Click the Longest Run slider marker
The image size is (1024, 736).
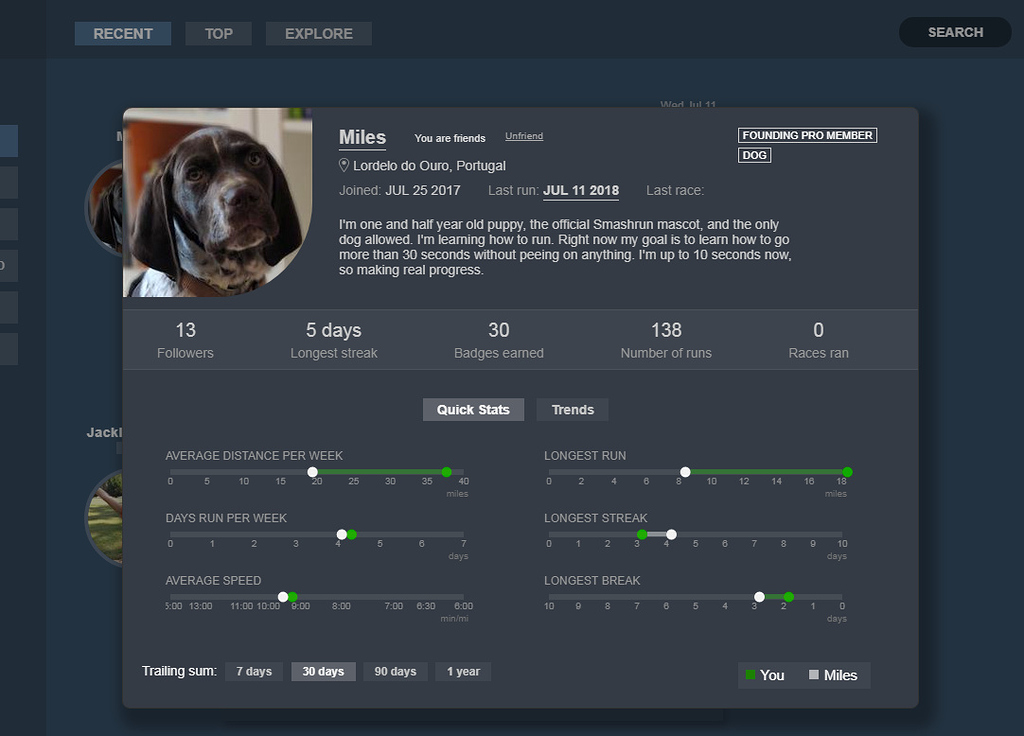coord(685,471)
